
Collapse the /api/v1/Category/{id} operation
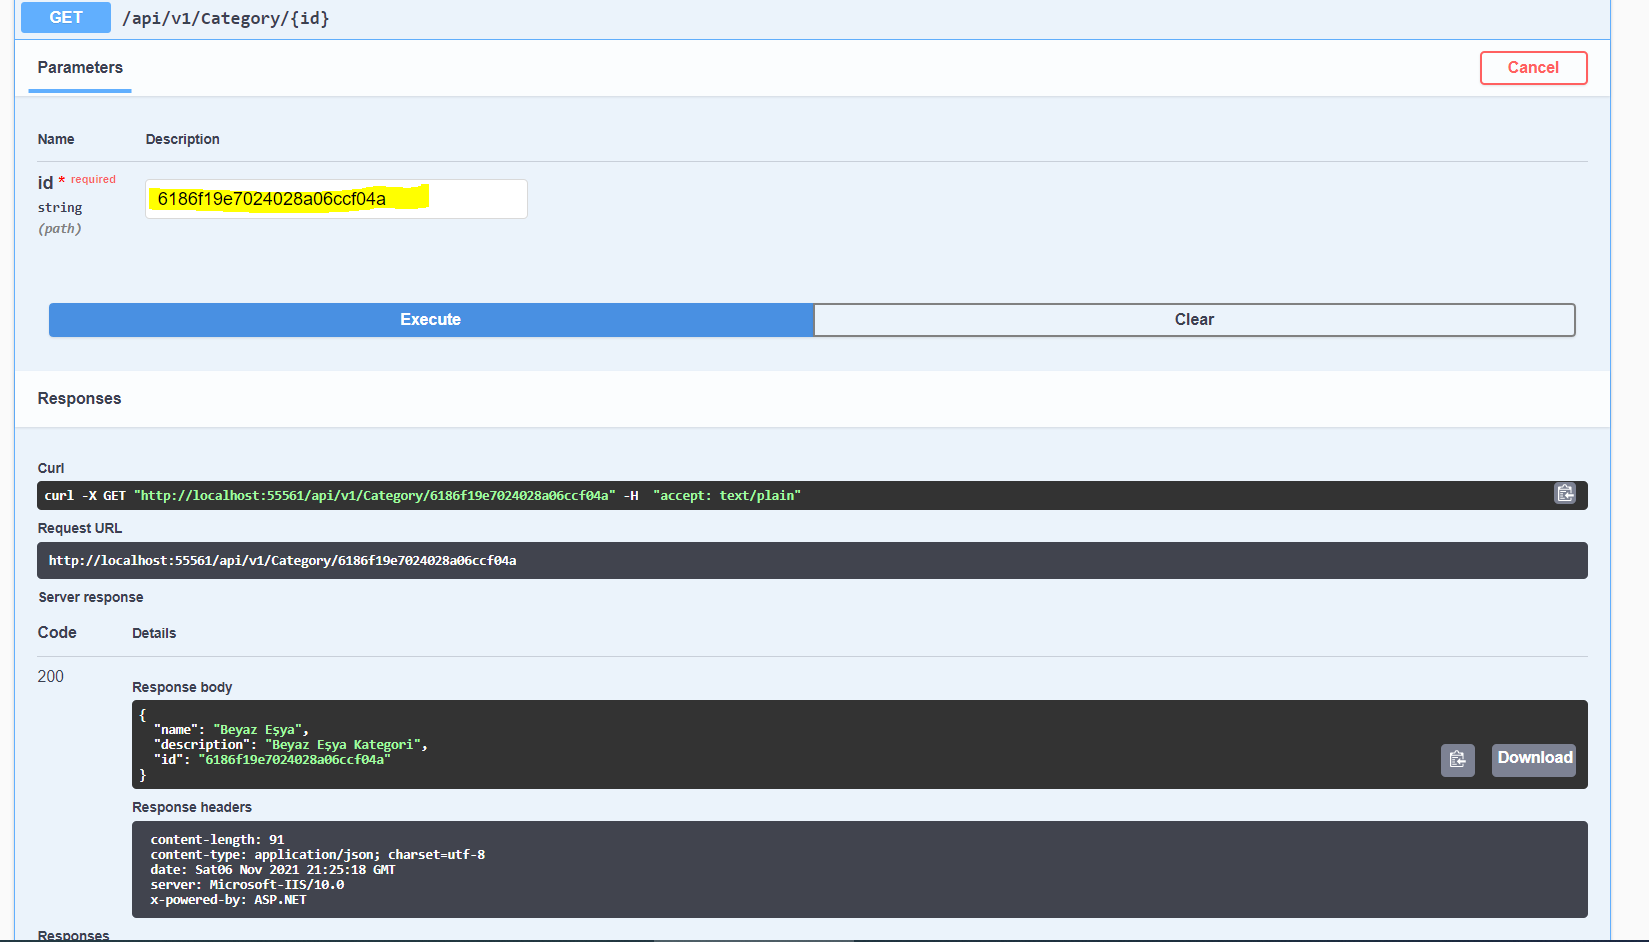point(225,17)
